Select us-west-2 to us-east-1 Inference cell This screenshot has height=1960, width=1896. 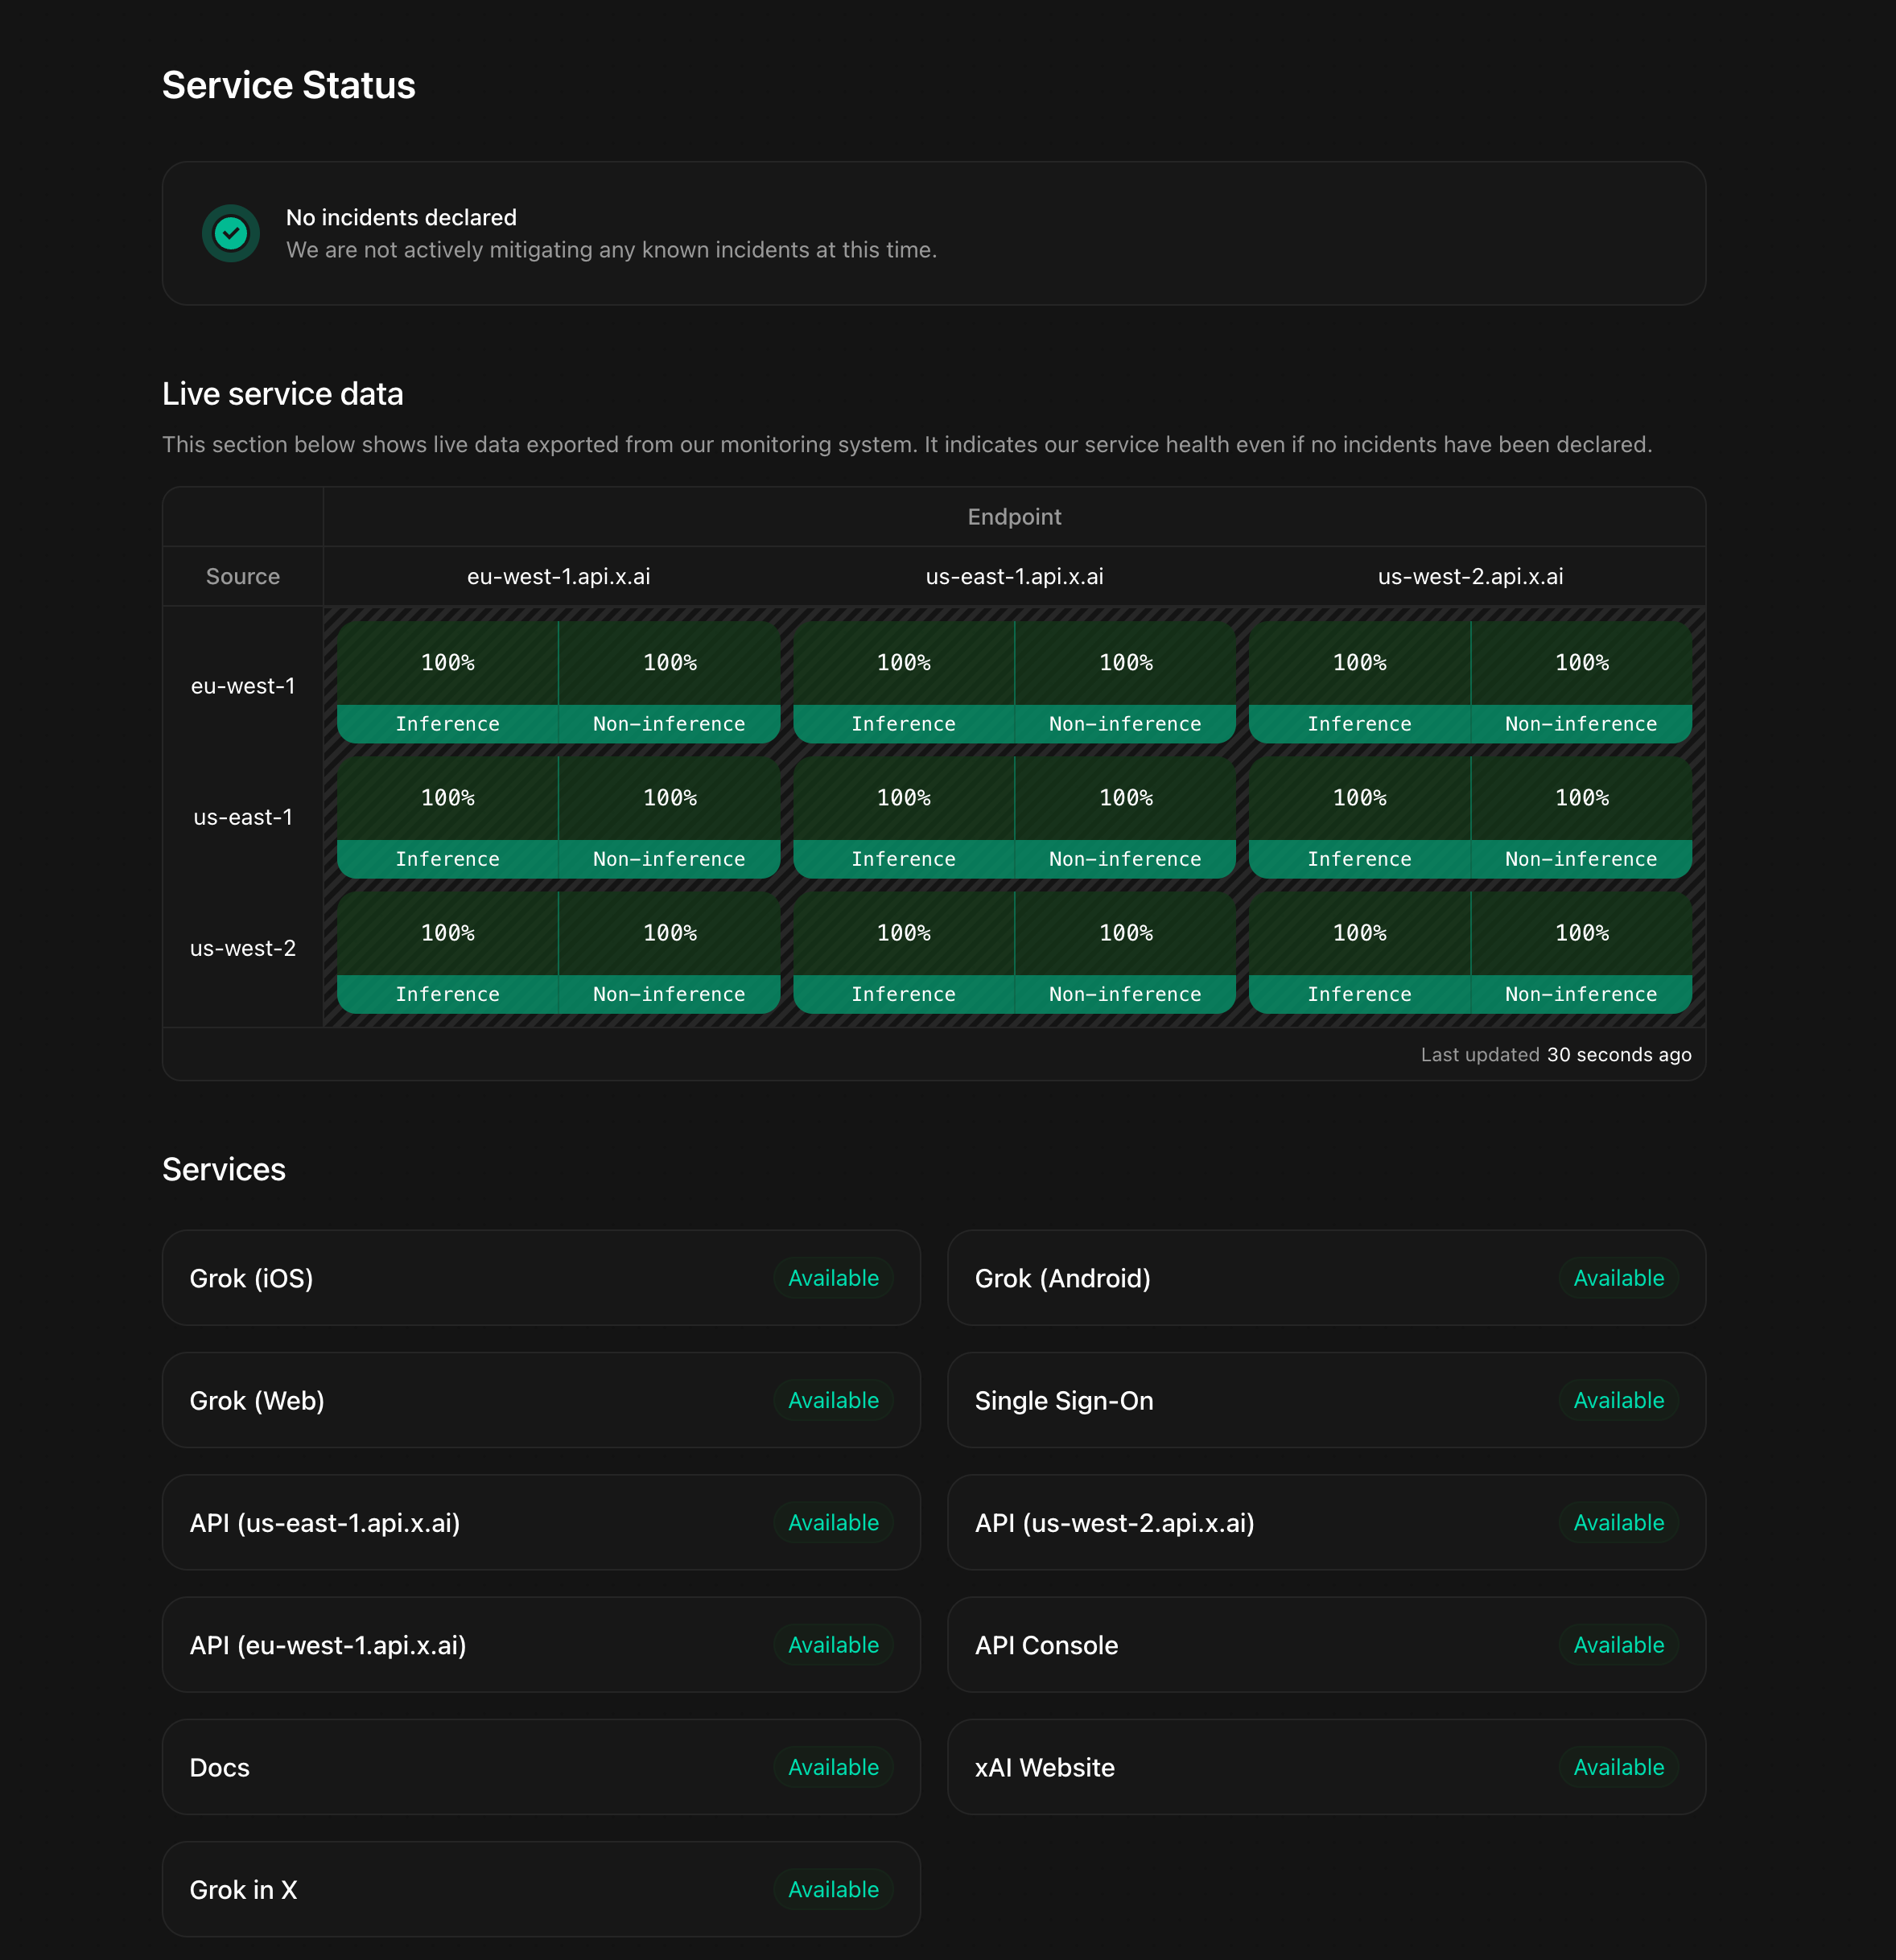[904, 952]
